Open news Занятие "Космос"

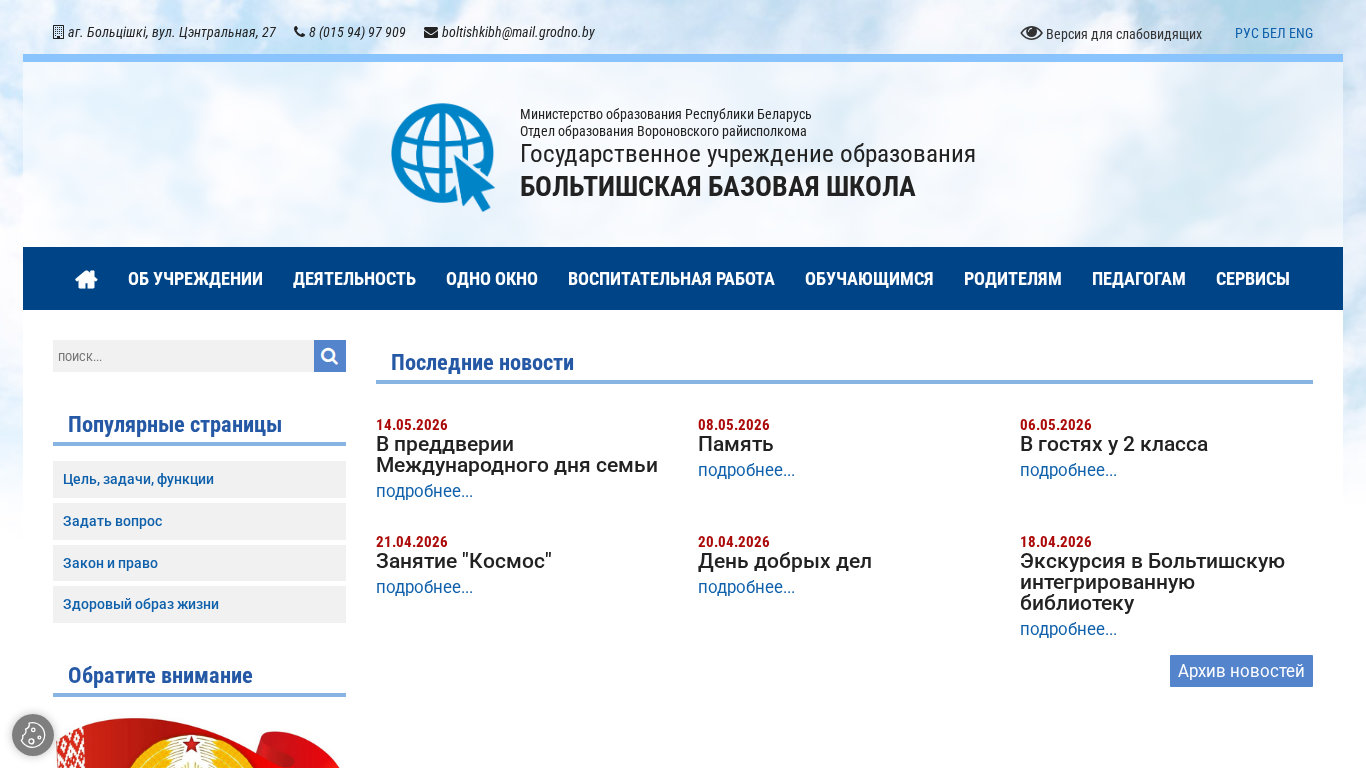tap(464, 561)
